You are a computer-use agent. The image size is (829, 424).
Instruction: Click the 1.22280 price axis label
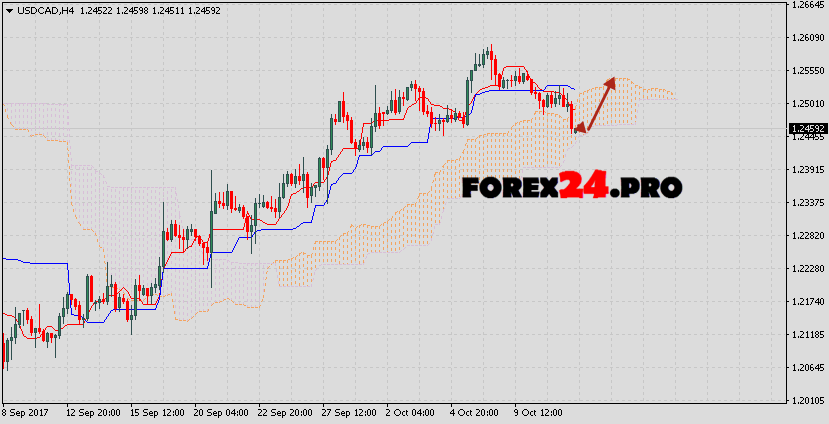(x=806, y=269)
